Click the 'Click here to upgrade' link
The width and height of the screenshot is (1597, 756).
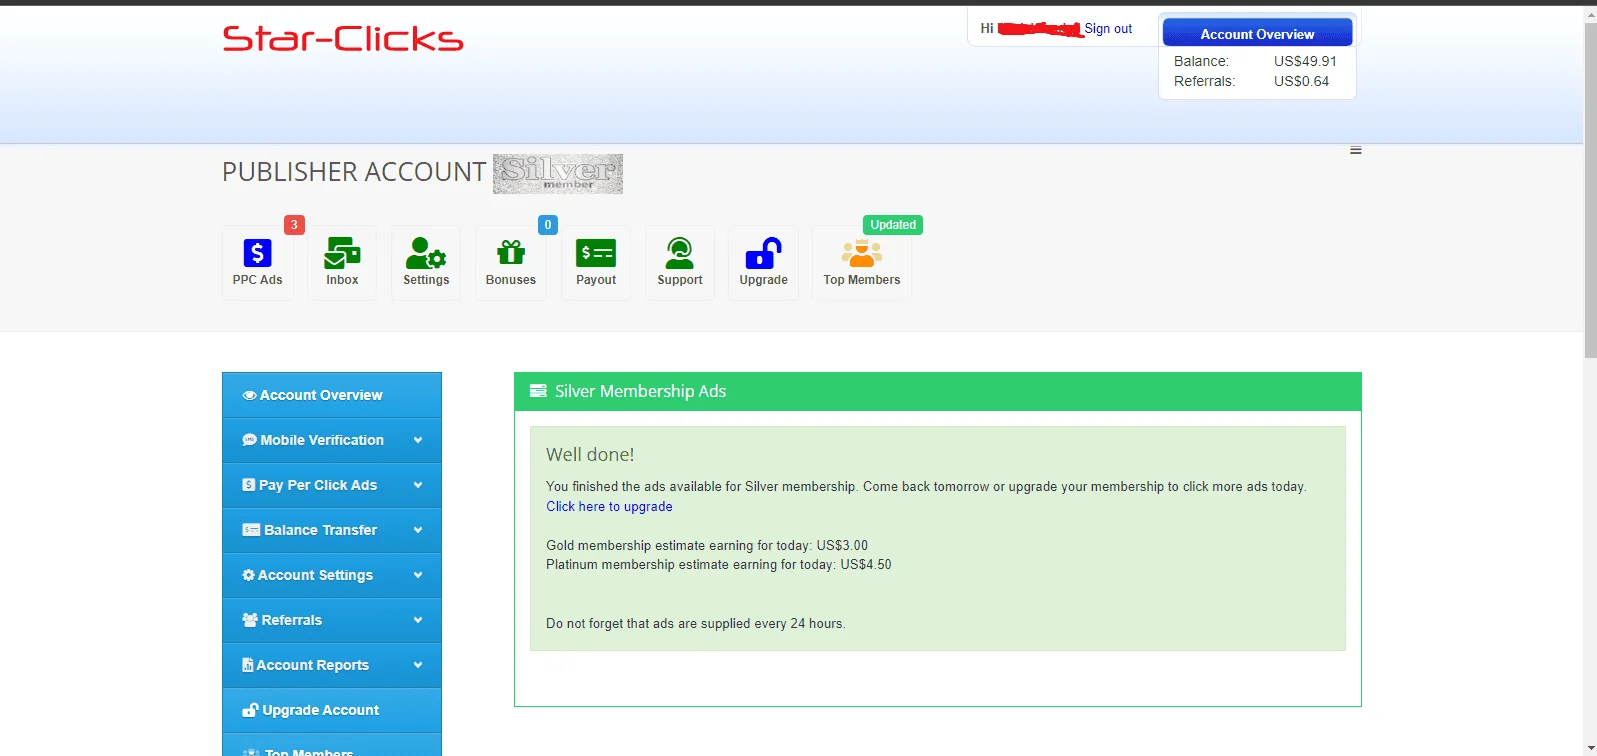tap(609, 506)
